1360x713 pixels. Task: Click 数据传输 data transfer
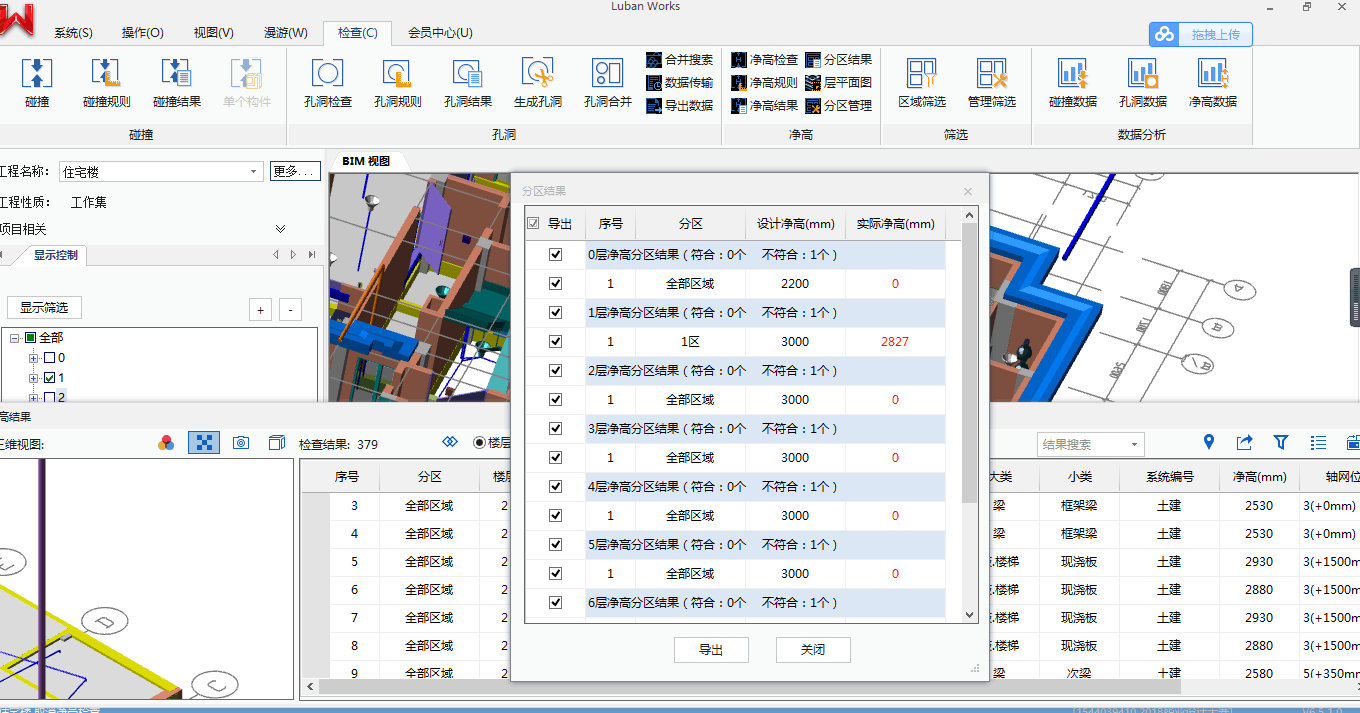point(680,83)
